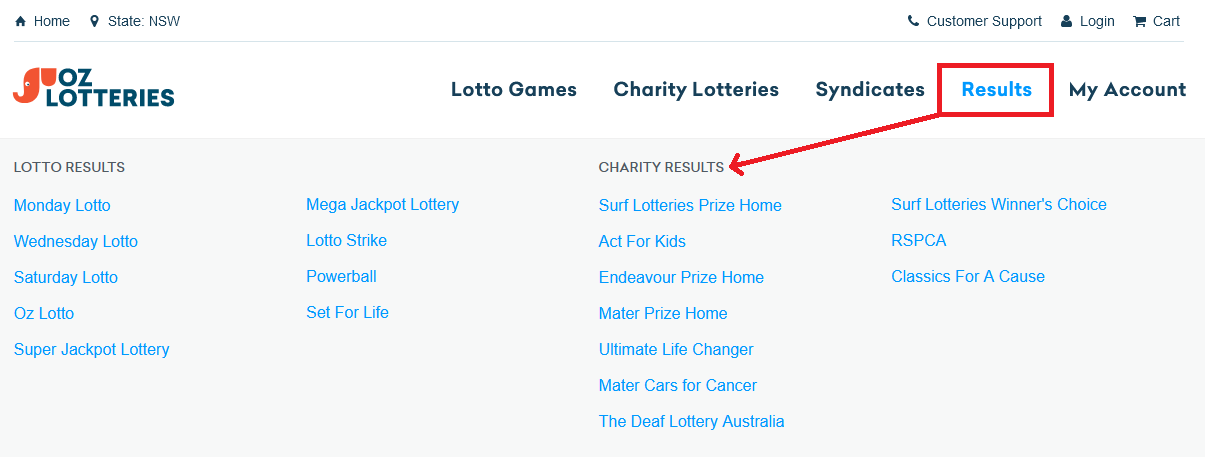Select The Deaf Lottery Australia link

click(691, 422)
